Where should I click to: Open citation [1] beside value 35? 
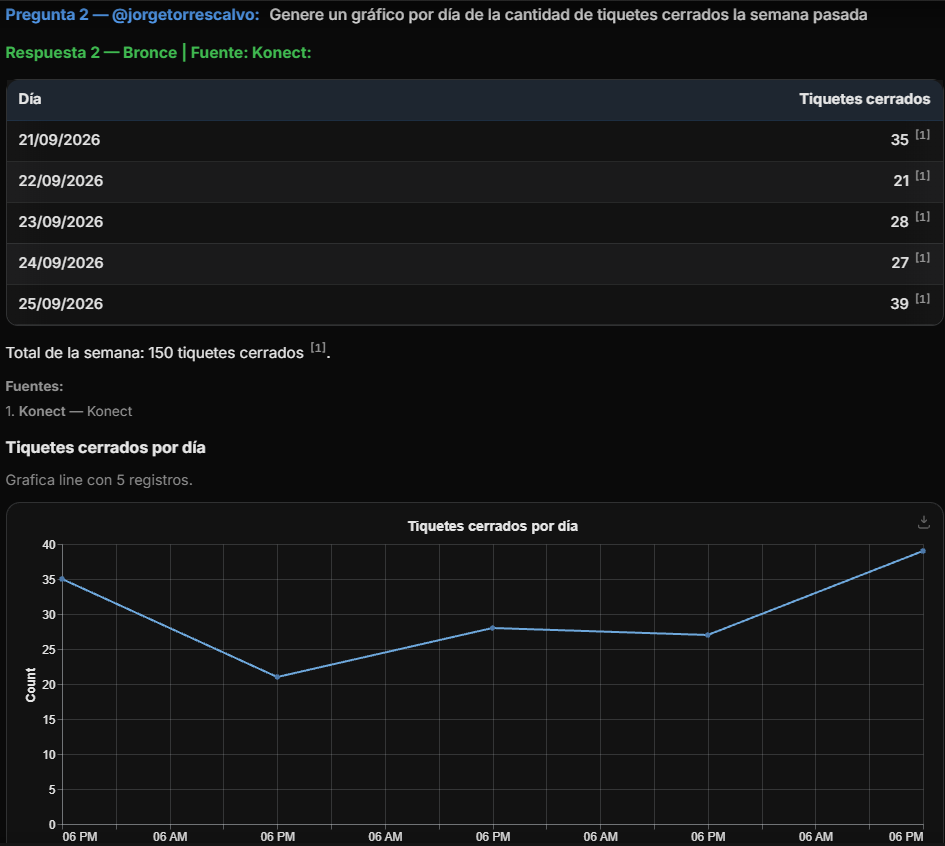(x=922, y=134)
